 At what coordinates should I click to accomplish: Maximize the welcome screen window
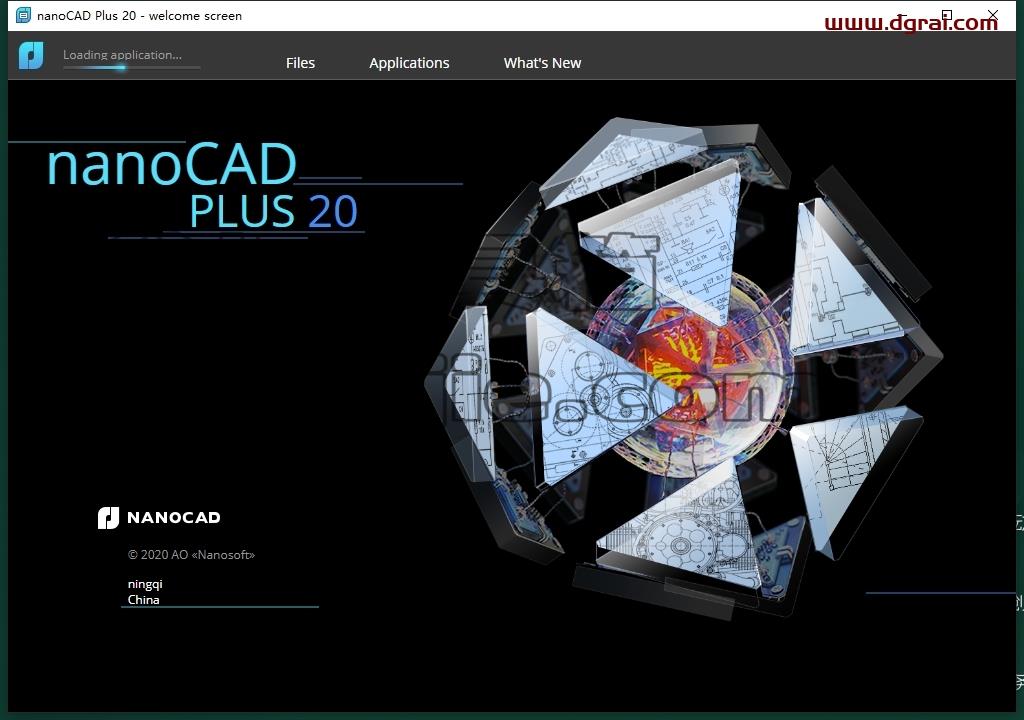click(x=947, y=15)
